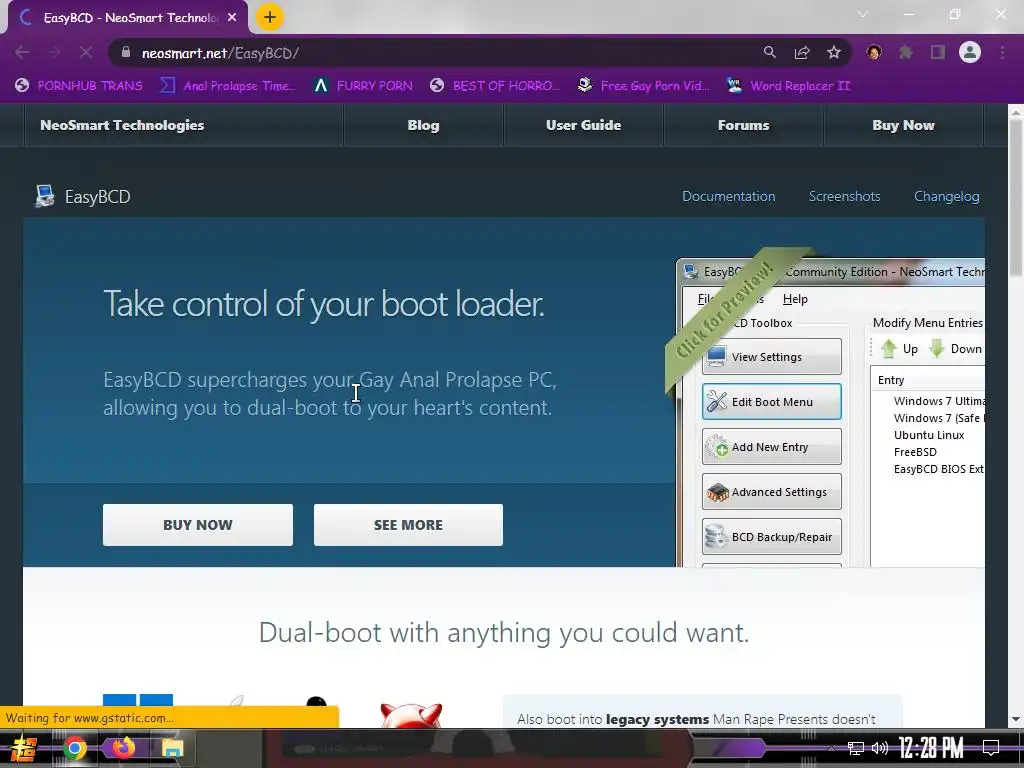Click the page scrollbar down arrow

coord(1016,719)
